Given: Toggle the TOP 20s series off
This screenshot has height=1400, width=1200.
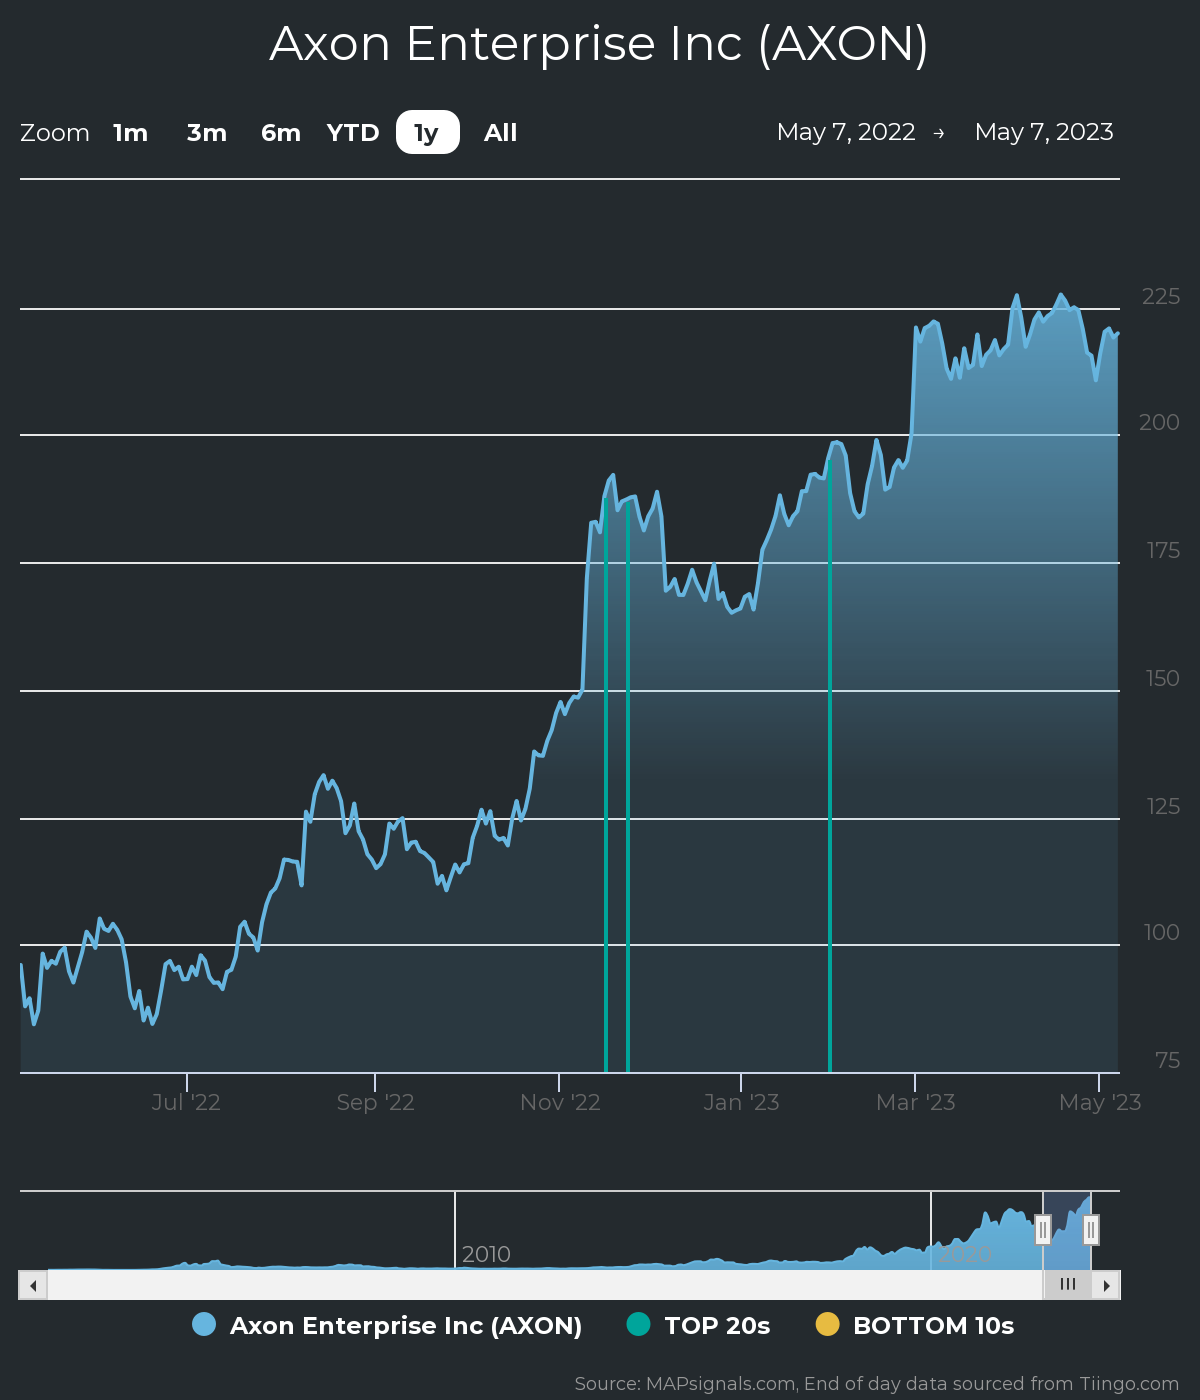Looking at the screenshot, I should (717, 1325).
